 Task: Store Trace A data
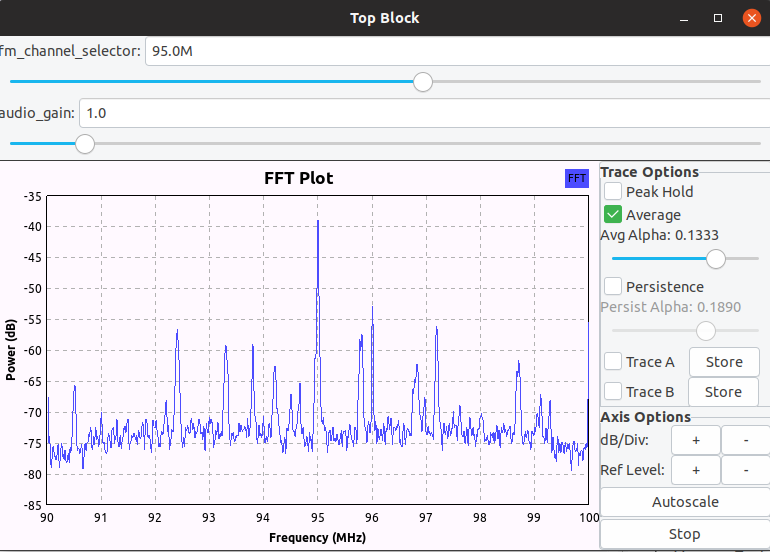click(x=723, y=362)
